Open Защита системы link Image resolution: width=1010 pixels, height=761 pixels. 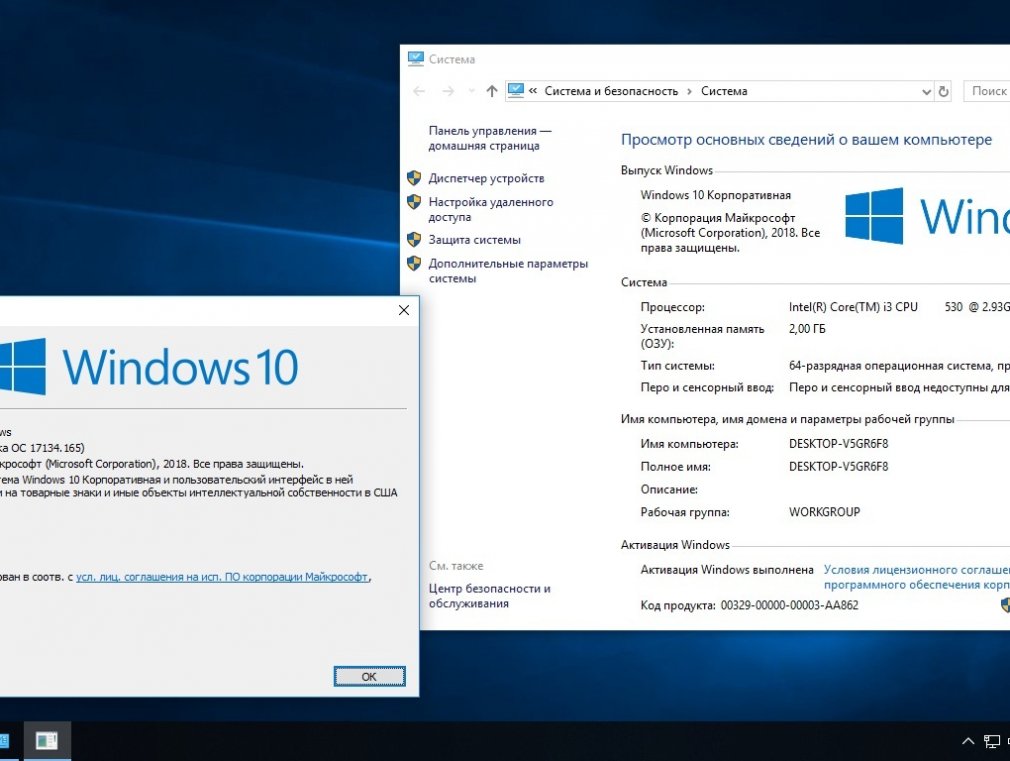(x=475, y=240)
